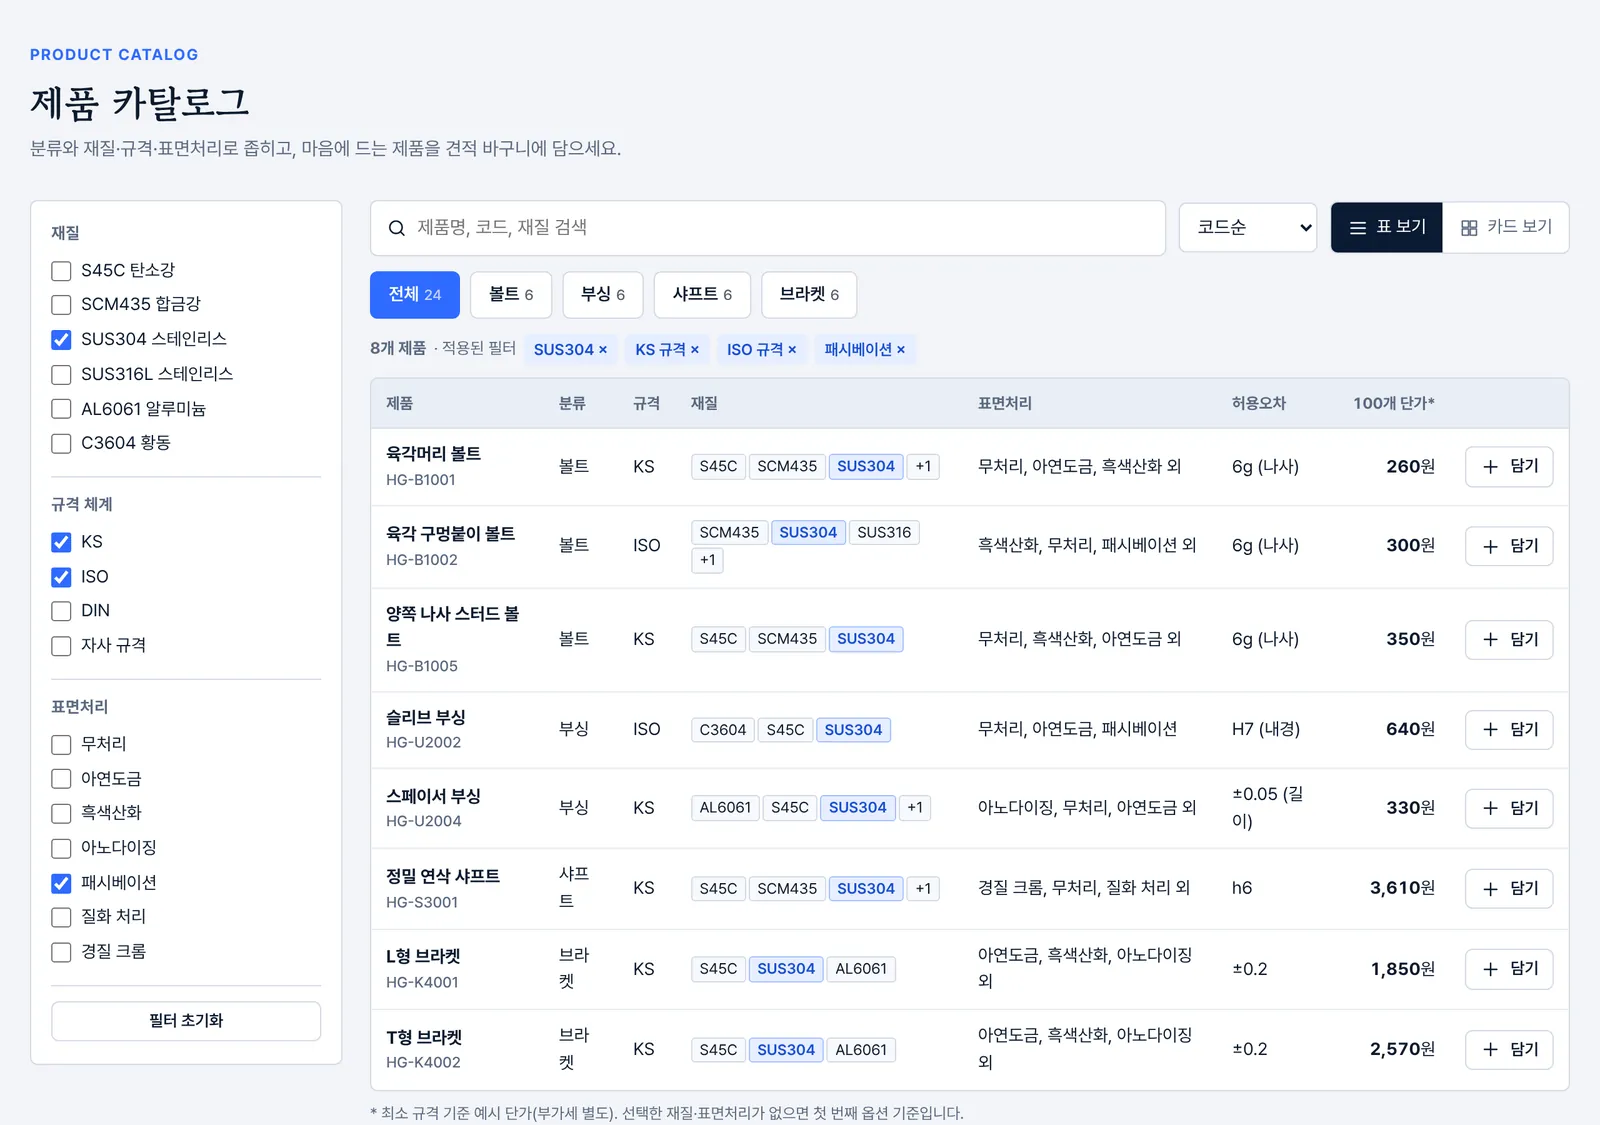1600x1125 pixels.
Task: Open the 코드순 sort dropdown
Action: pos(1248,227)
